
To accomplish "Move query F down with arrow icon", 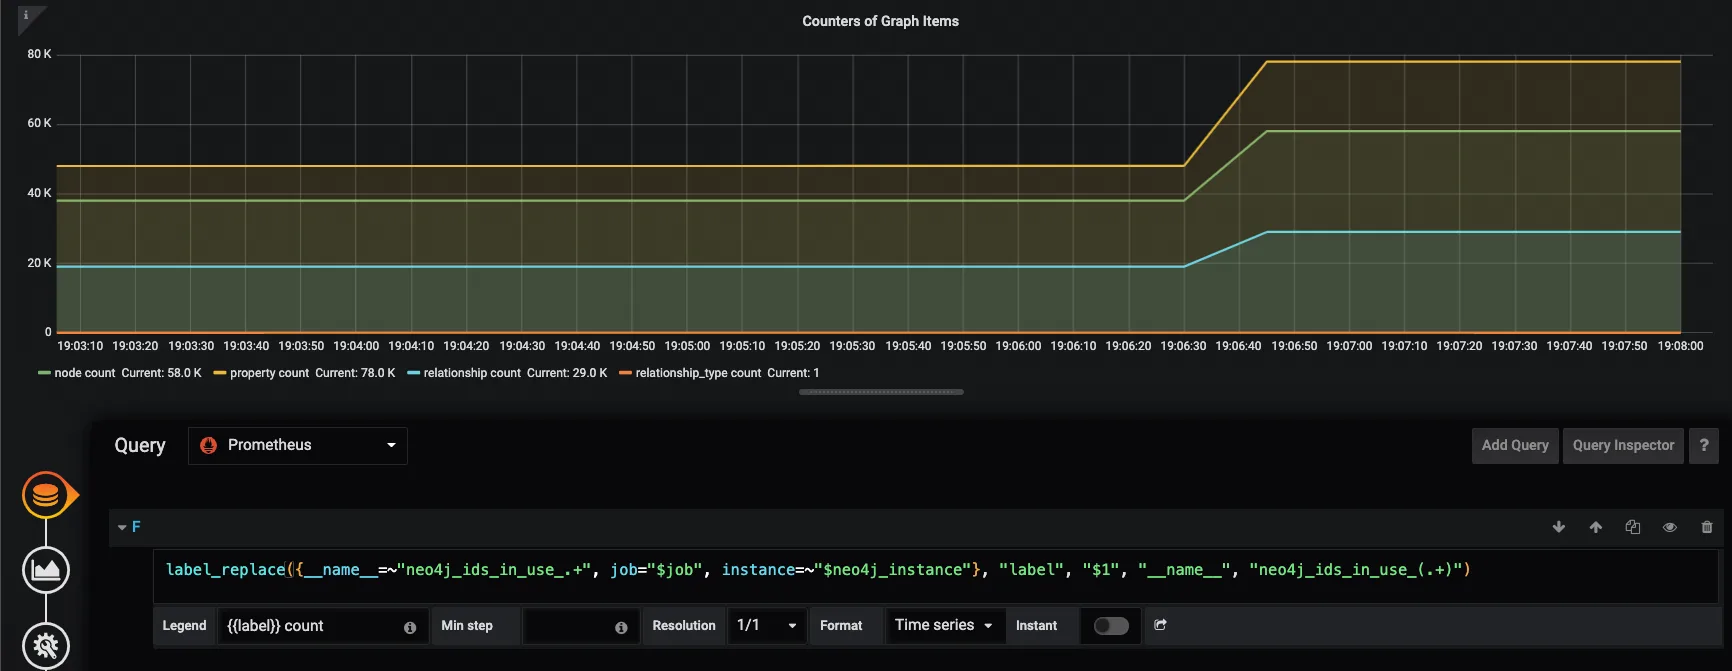I will coord(1559,527).
